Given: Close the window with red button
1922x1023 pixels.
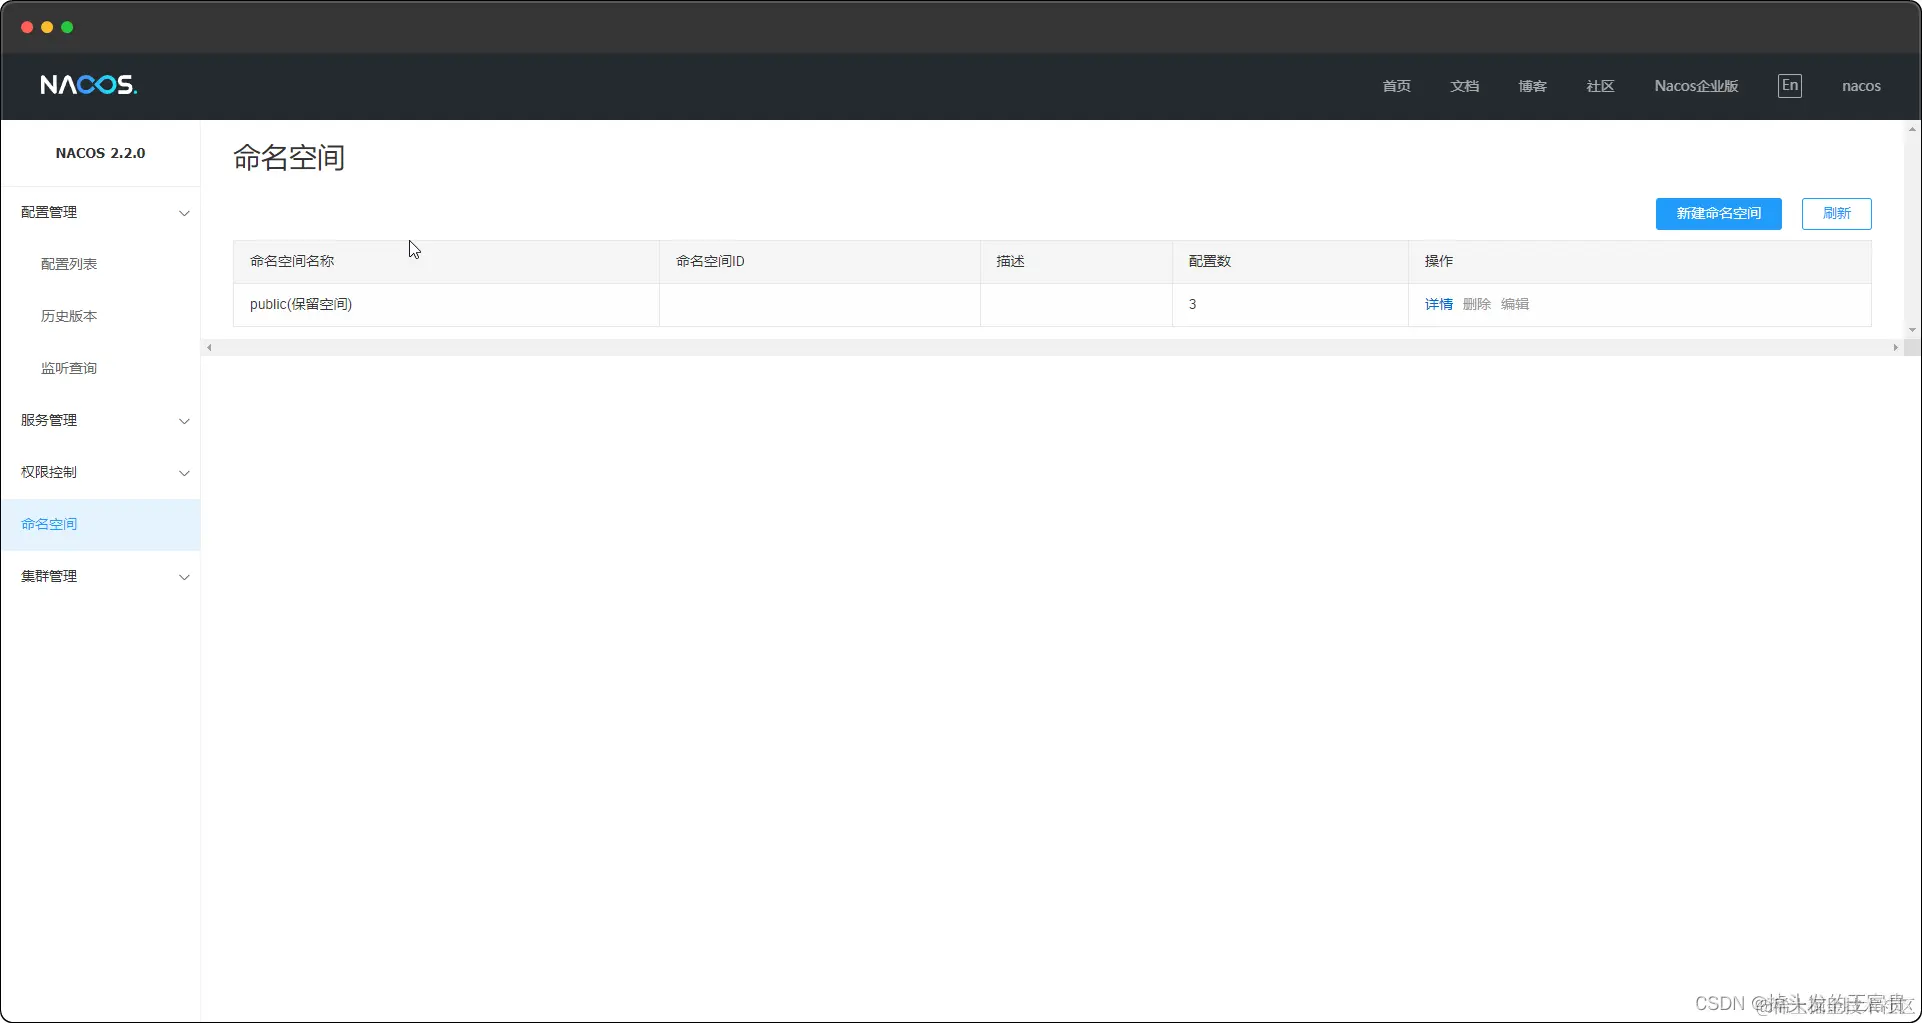Looking at the screenshot, I should coord(27,27).
